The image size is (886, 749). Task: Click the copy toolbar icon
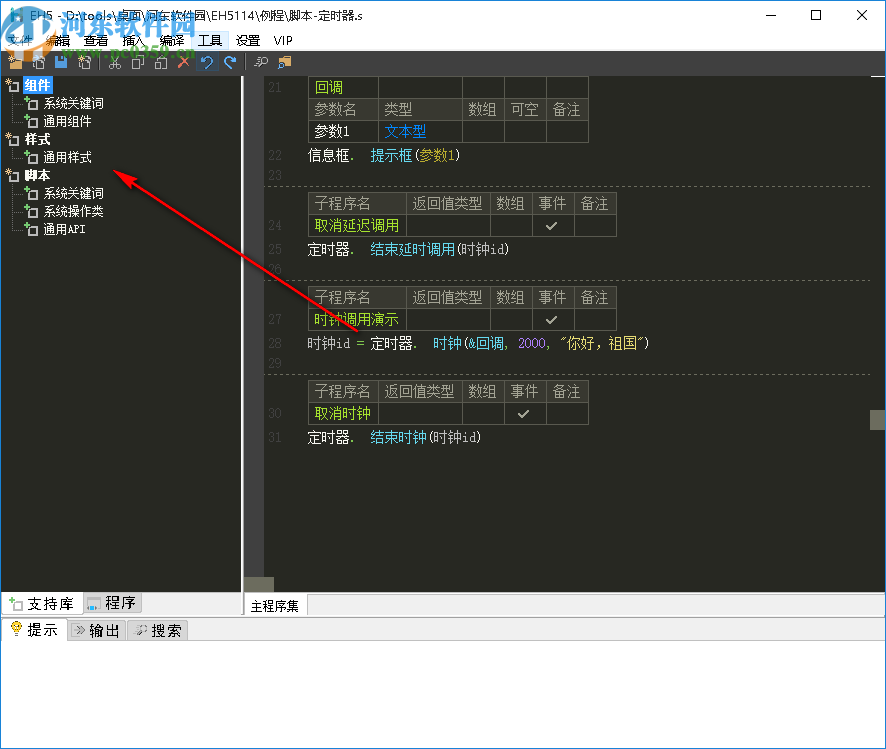click(x=137, y=62)
